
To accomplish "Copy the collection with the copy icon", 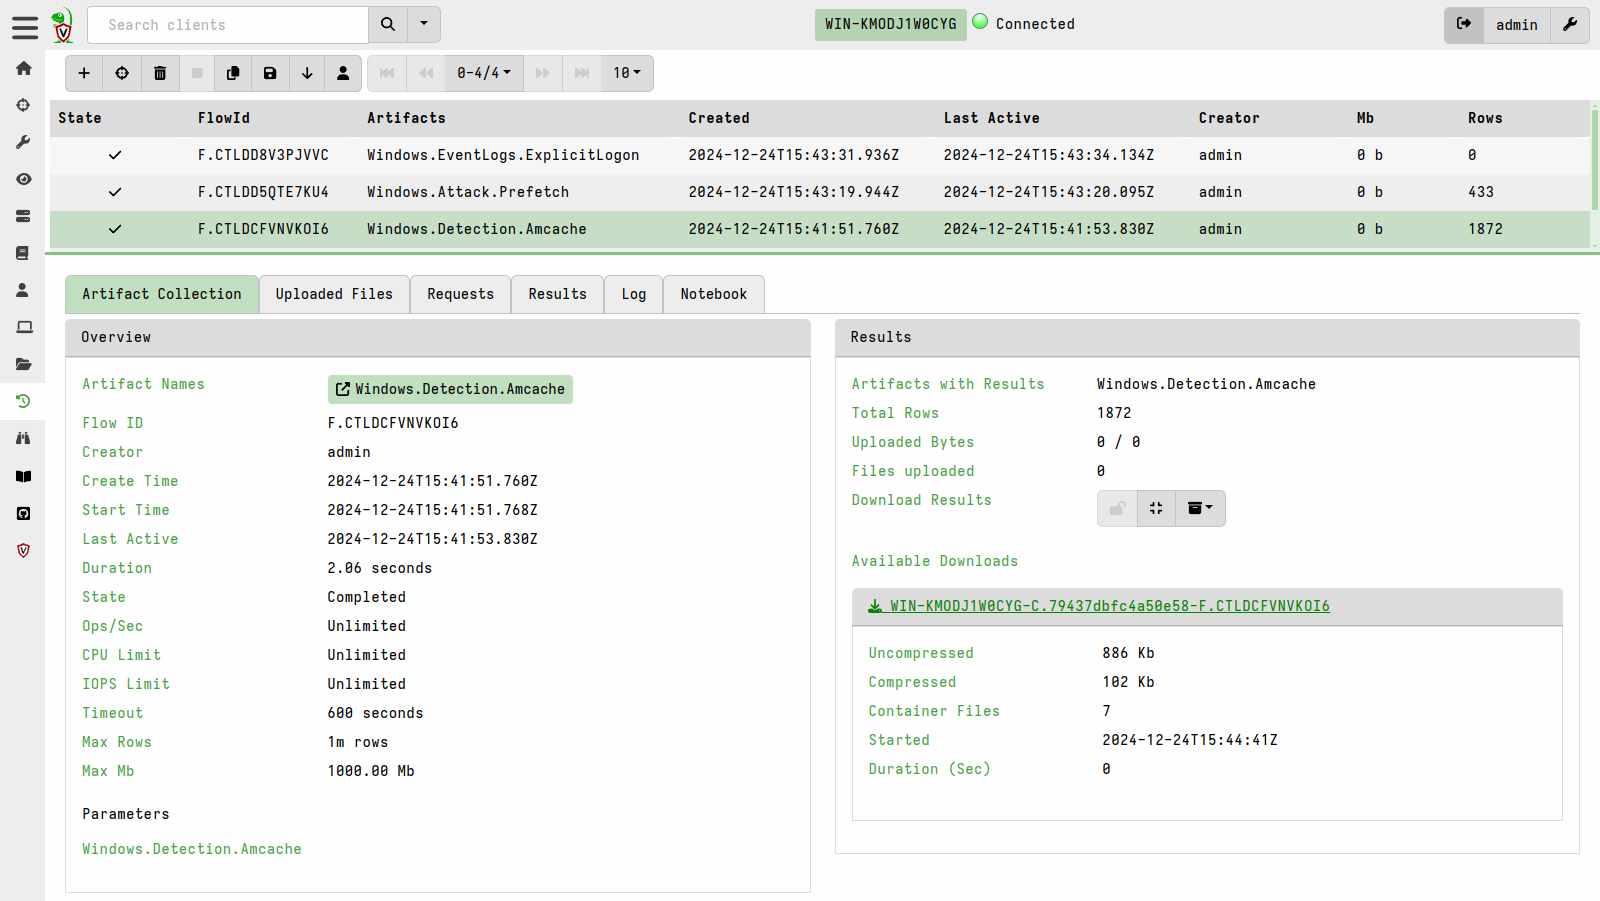I will [232, 73].
